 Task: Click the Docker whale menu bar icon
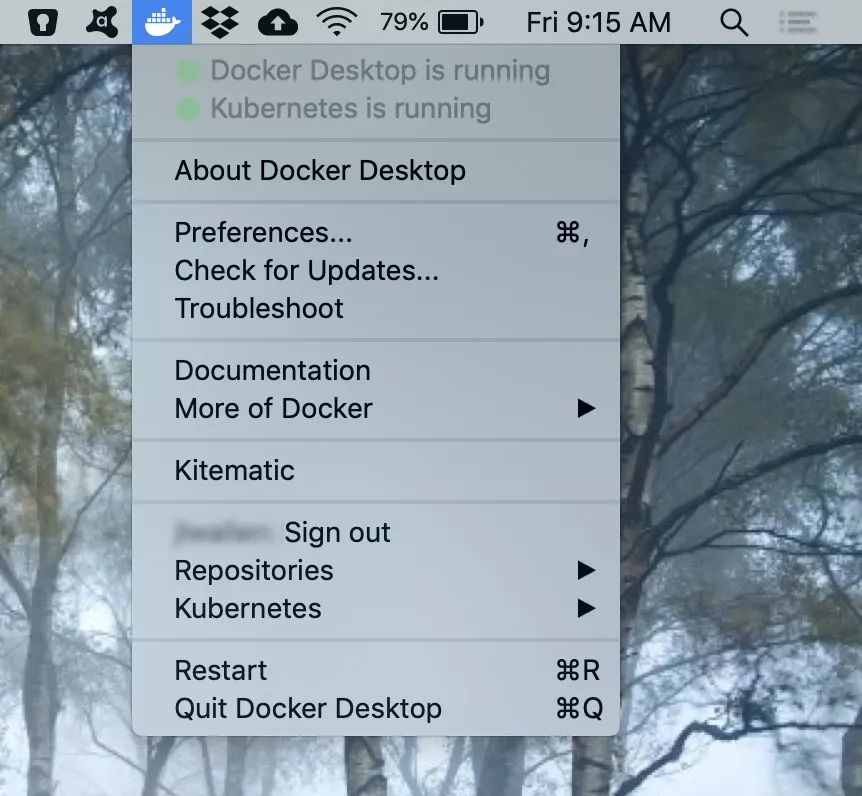tap(162, 22)
